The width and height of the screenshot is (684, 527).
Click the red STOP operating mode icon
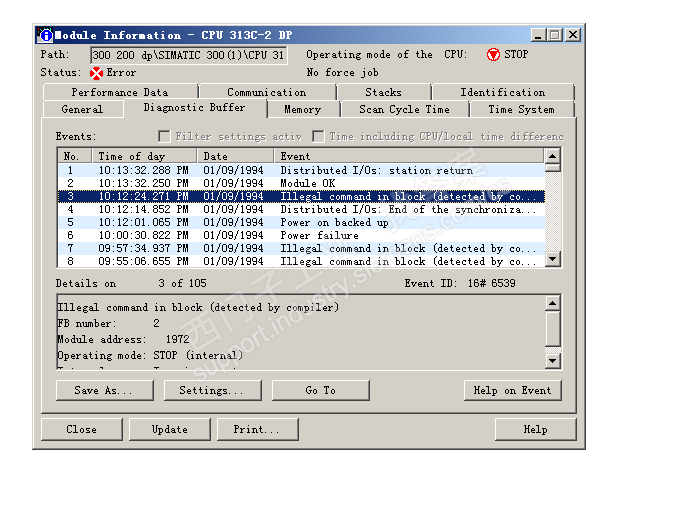click(493, 55)
